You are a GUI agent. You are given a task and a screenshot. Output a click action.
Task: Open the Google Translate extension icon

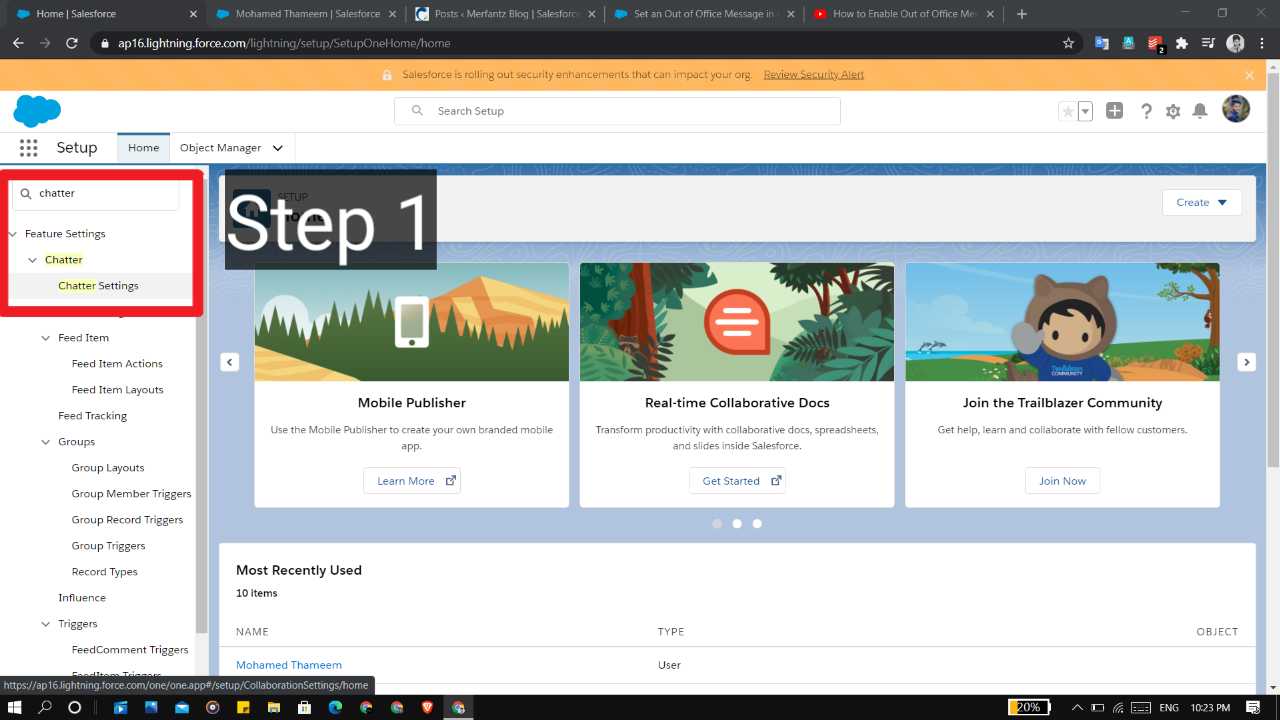point(1101,43)
